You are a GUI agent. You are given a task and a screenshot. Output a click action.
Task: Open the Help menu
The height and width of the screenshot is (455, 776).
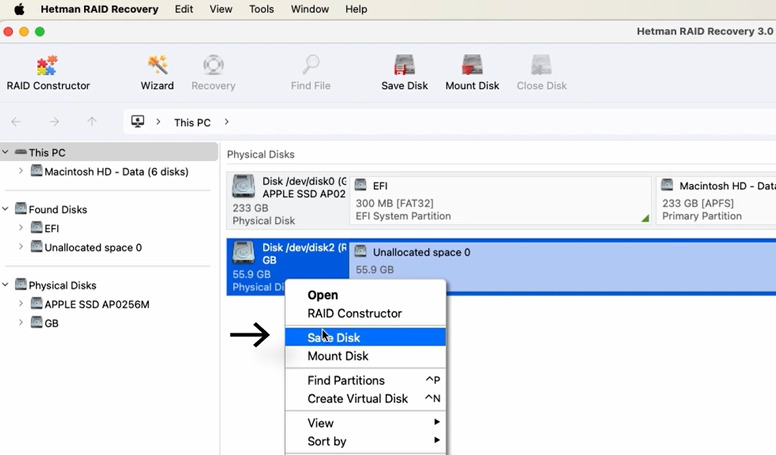[356, 9]
